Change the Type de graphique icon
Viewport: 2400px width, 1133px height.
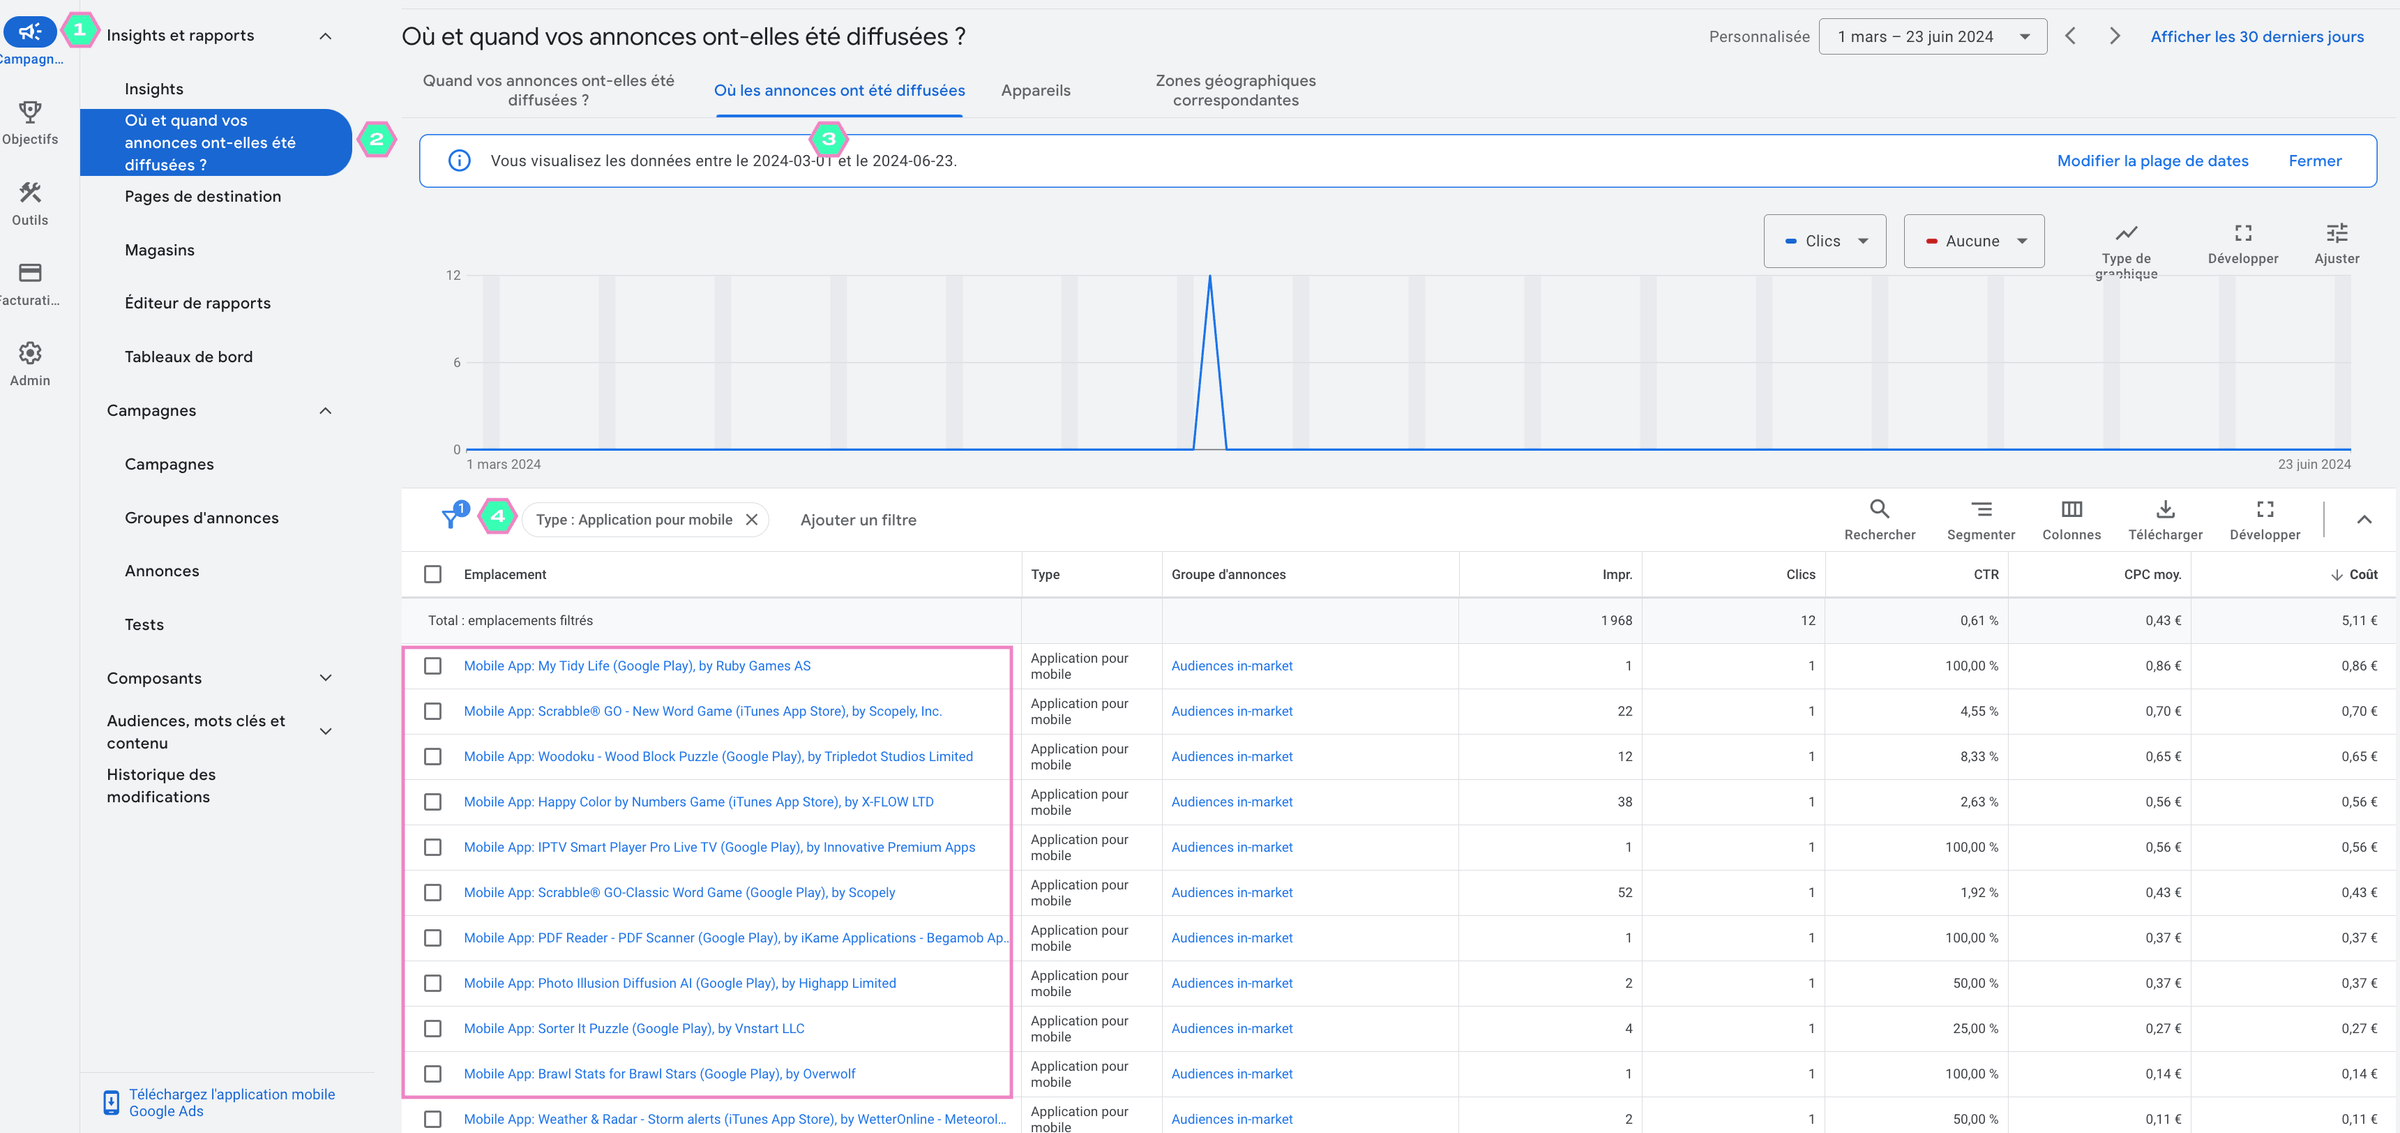tap(2126, 233)
